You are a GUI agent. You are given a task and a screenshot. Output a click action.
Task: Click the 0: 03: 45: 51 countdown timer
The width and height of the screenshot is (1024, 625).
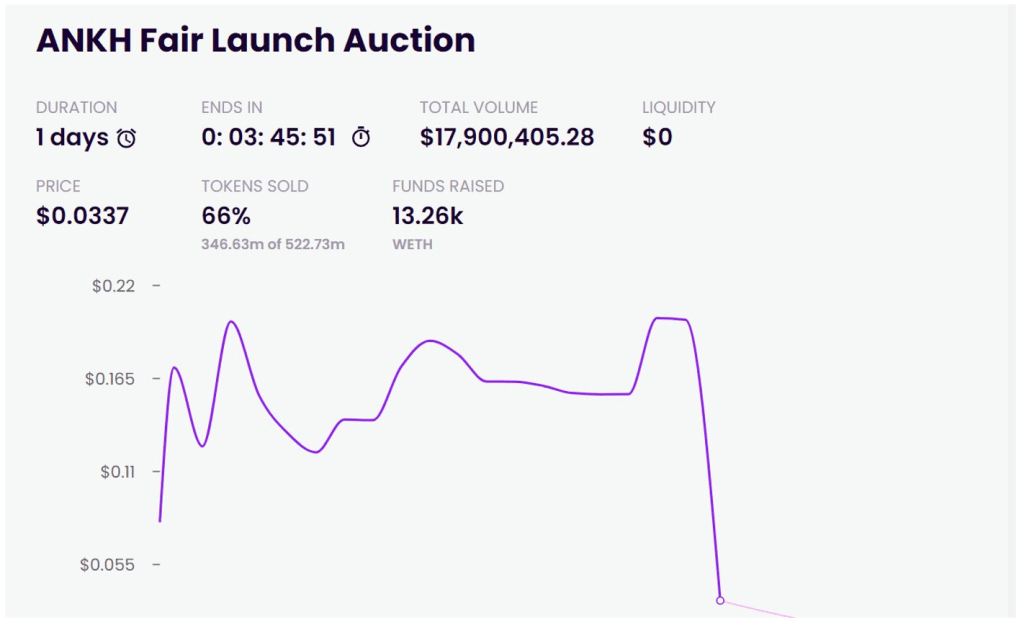[x=269, y=137]
